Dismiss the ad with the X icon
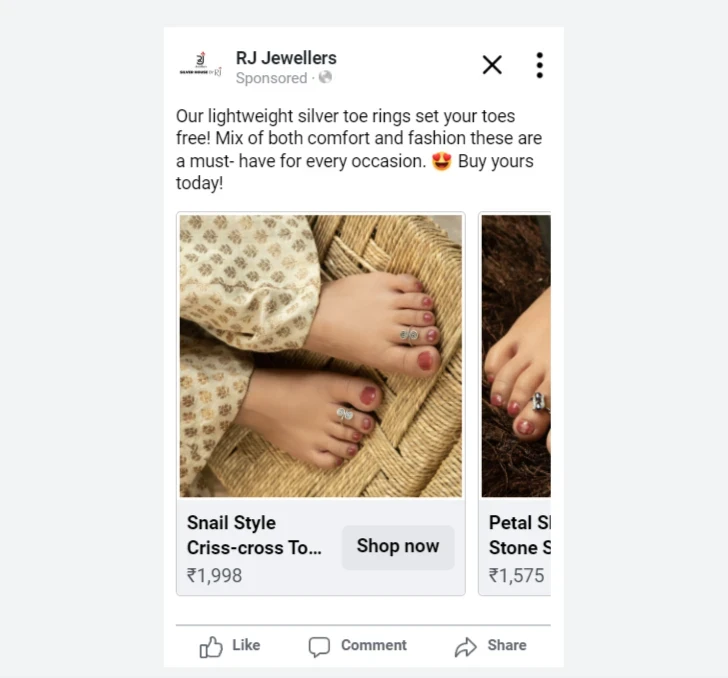 pyautogui.click(x=492, y=65)
